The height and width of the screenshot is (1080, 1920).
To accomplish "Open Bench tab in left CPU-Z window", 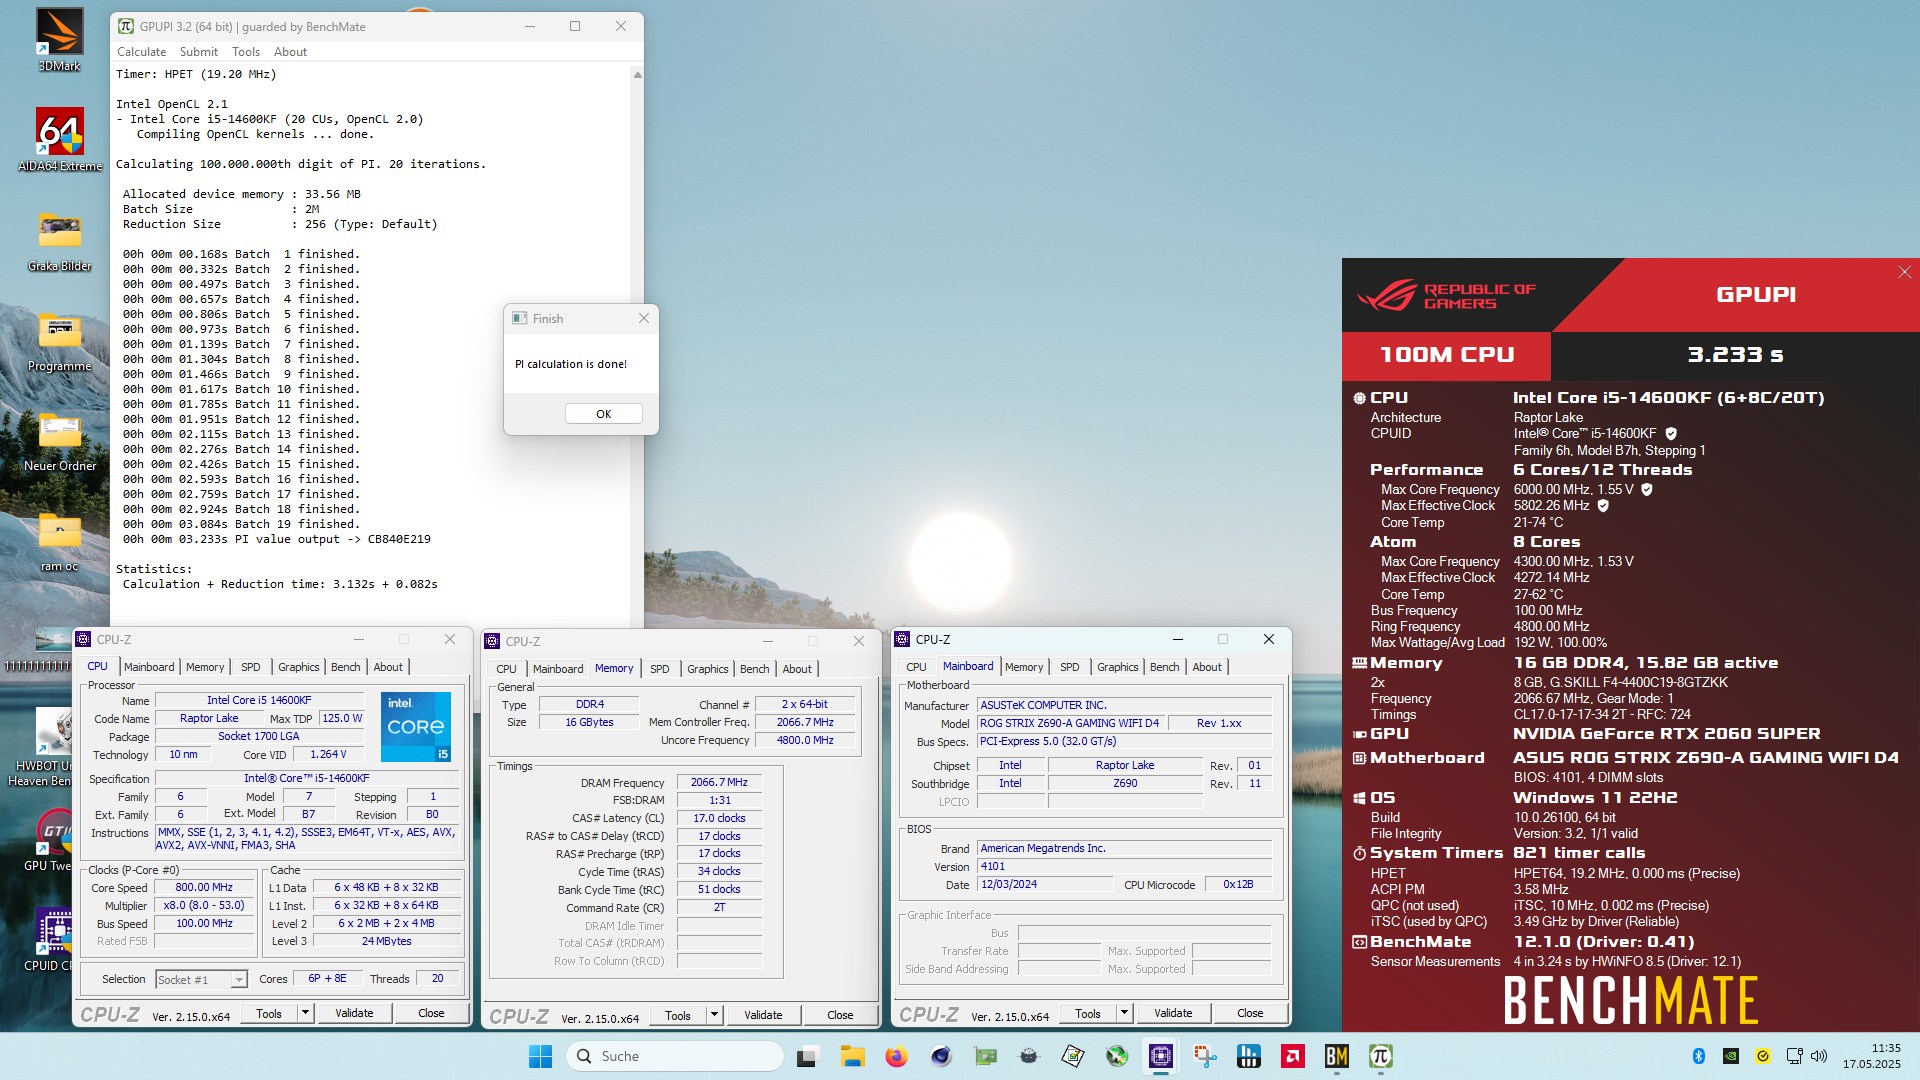I will (345, 667).
